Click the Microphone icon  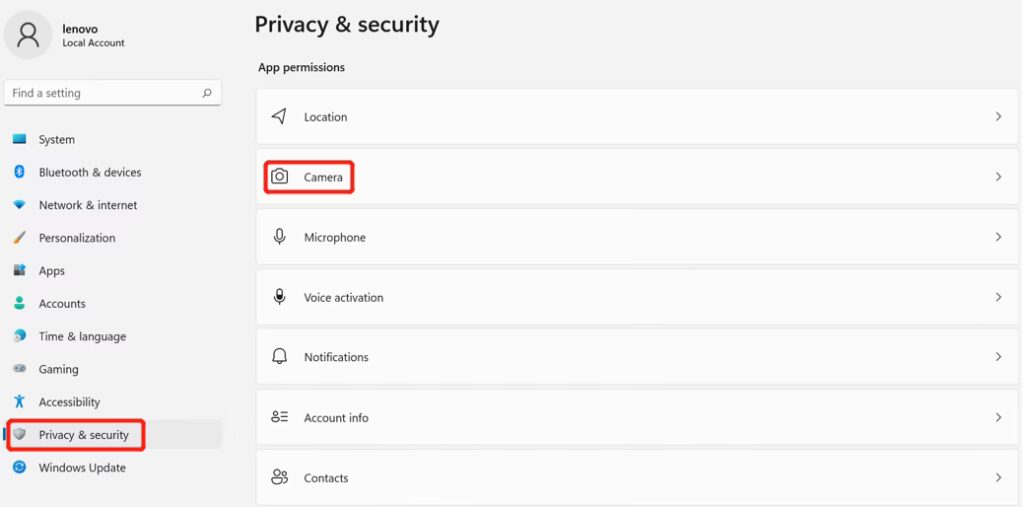(x=280, y=237)
